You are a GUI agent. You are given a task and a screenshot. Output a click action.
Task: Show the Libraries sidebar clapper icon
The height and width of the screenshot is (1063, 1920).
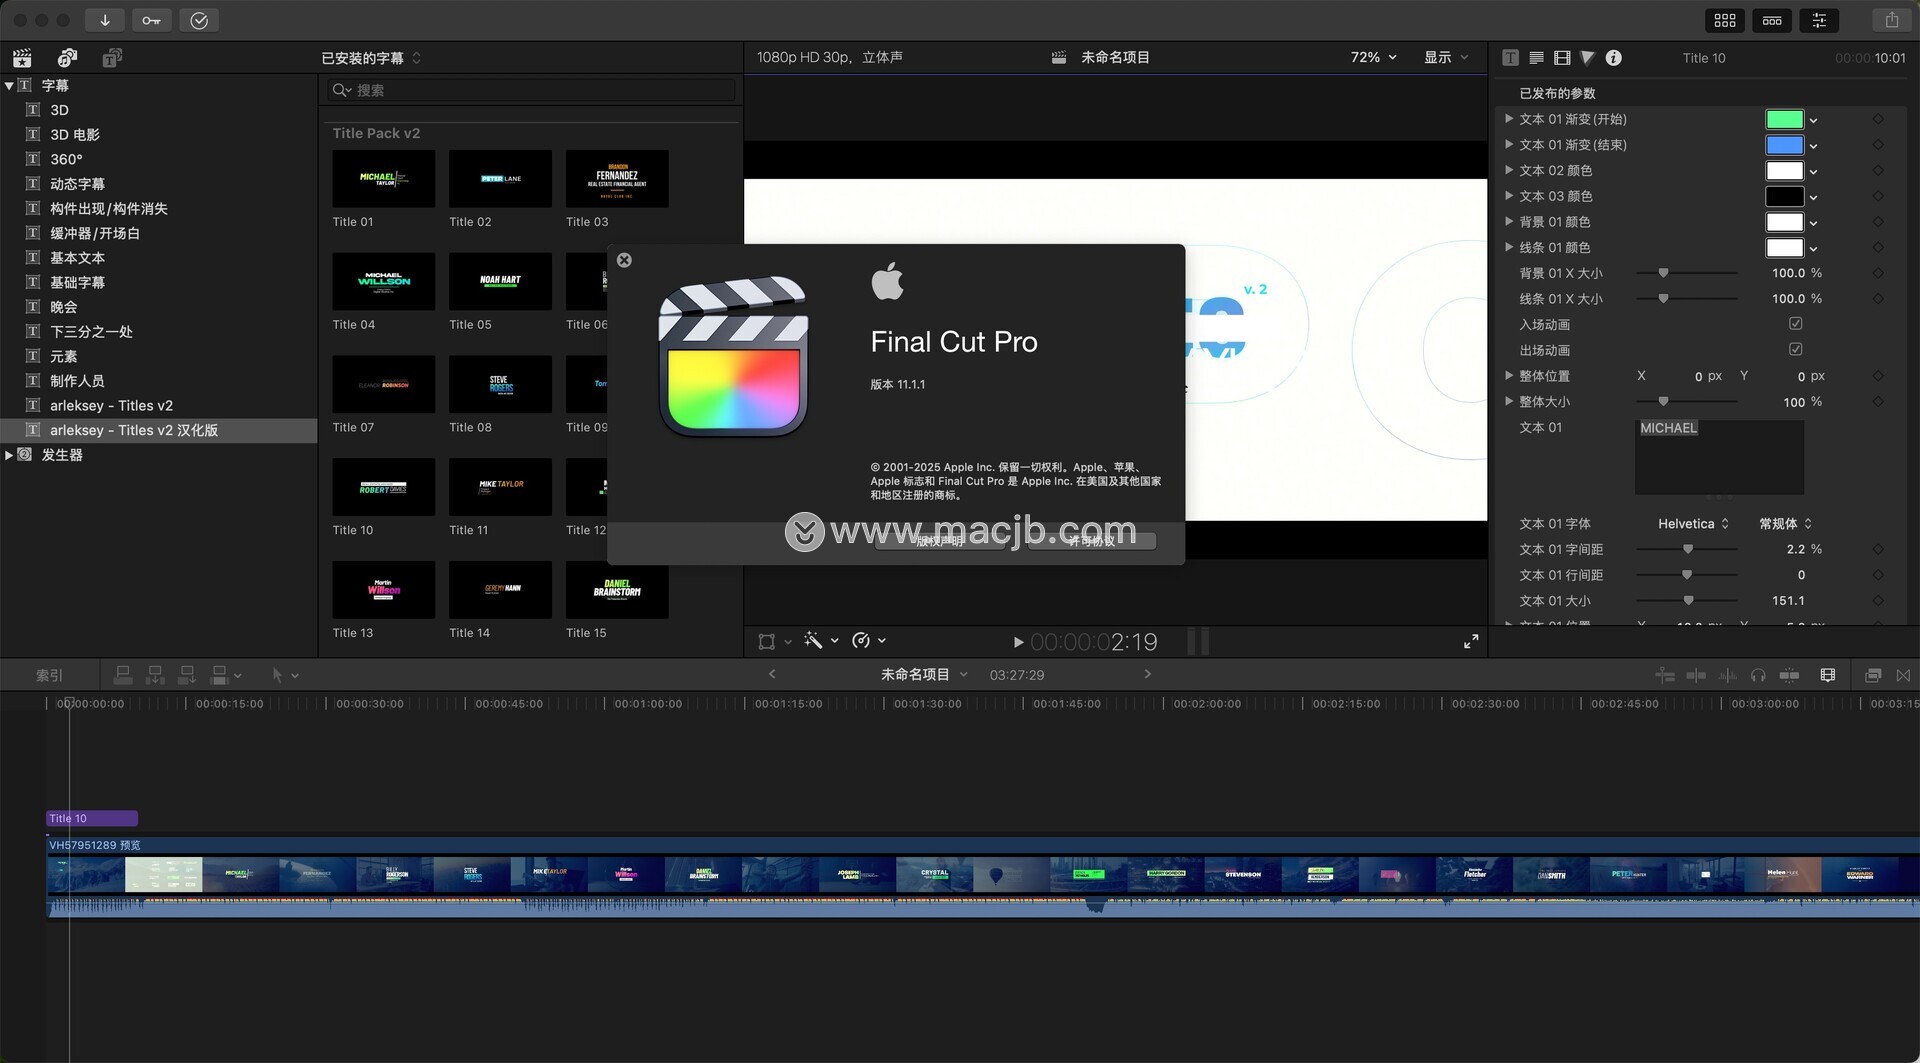(x=22, y=58)
